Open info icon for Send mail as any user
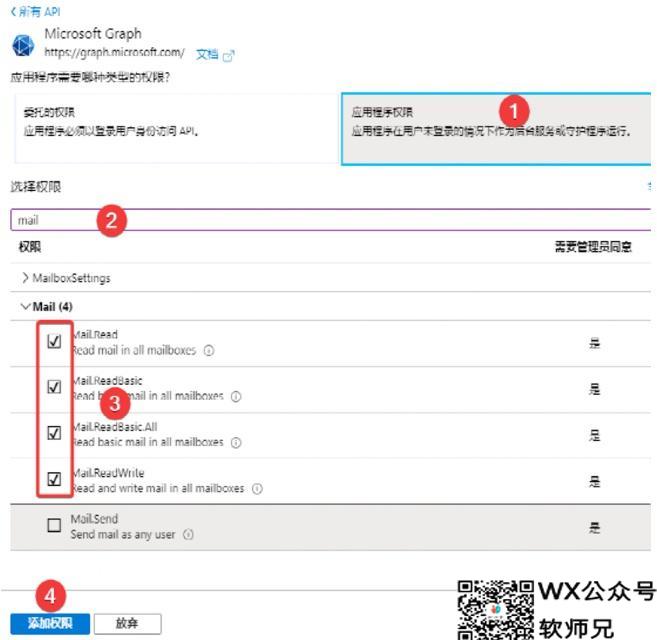 (189, 535)
